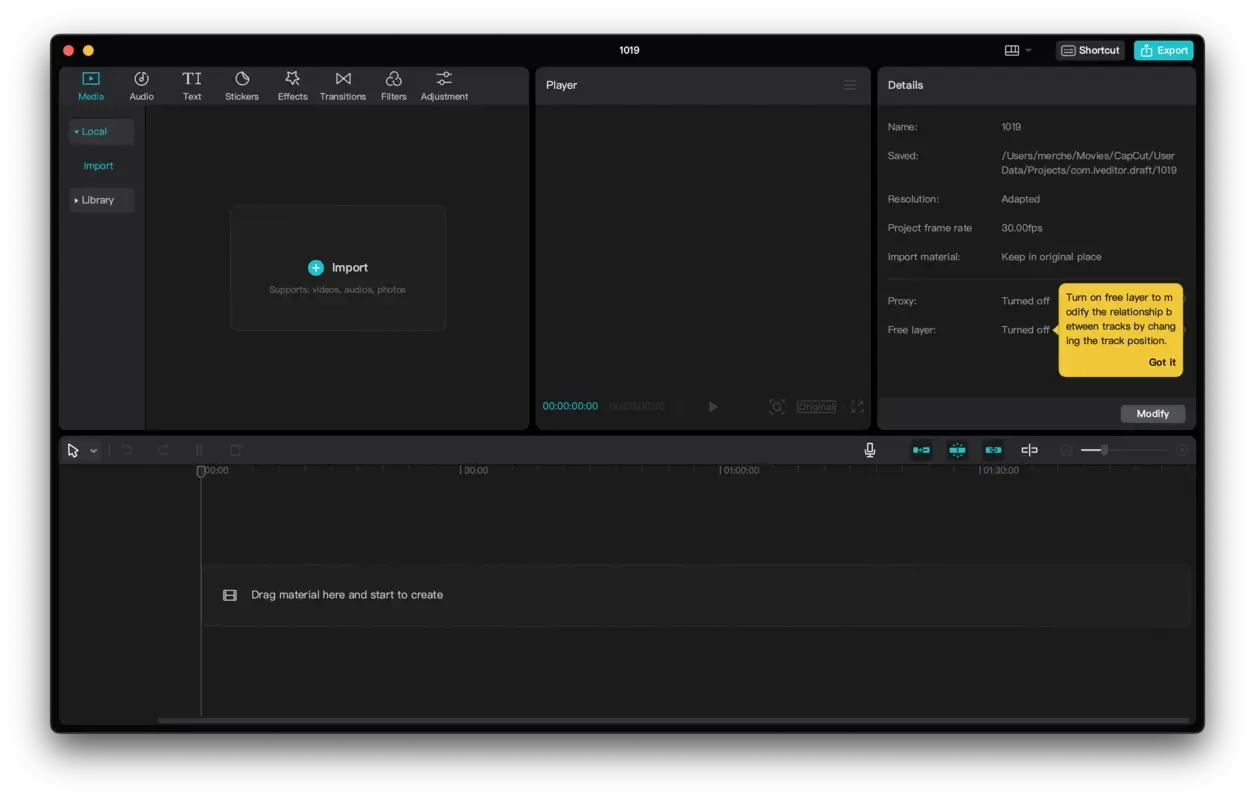Click the current timecode 00:00:00:00
This screenshot has width=1255, height=800.
click(x=570, y=407)
